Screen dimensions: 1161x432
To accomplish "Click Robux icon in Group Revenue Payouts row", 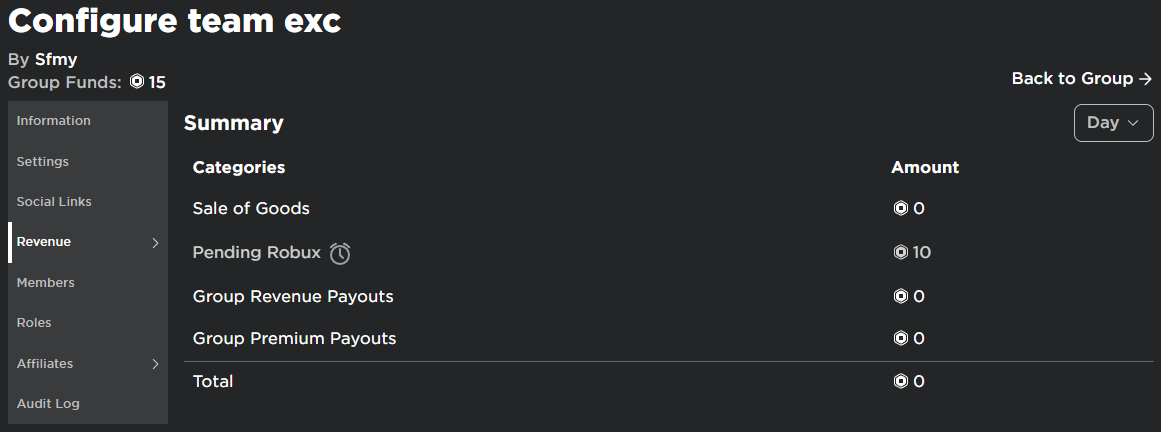I will click(900, 296).
